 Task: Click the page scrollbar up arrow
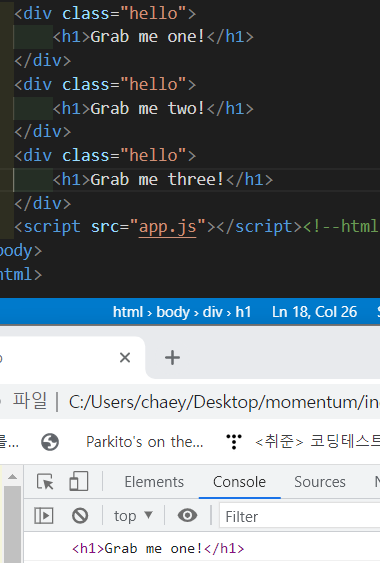12,477
